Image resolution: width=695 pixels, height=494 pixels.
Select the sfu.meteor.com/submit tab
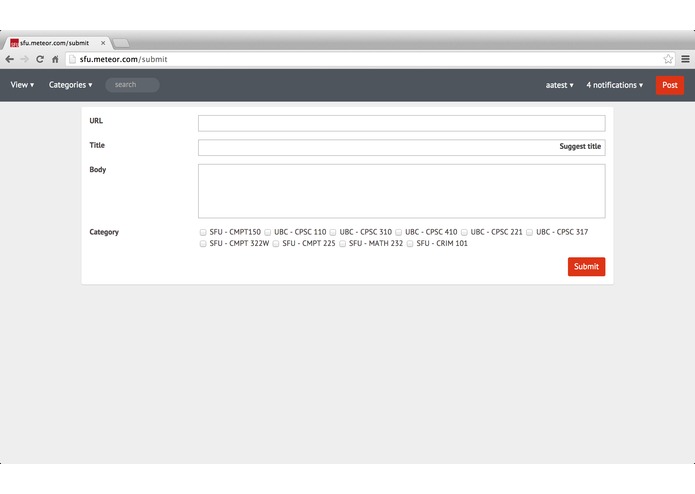coord(56,43)
